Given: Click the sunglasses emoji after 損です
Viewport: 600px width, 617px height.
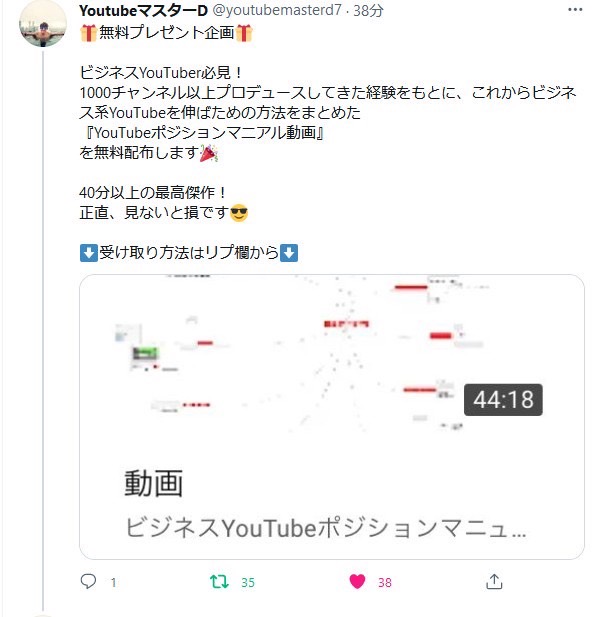Looking at the screenshot, I should (x=239, y=213).
